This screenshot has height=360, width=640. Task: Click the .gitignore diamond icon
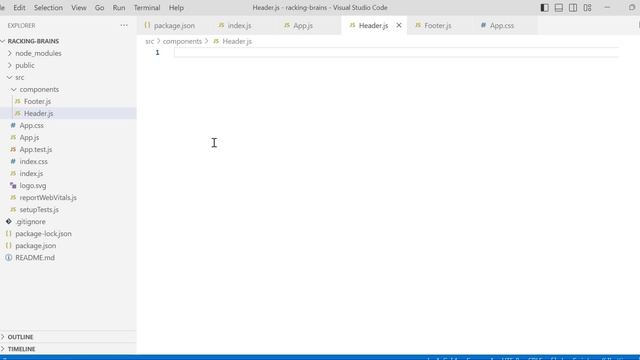click(9, 221)
